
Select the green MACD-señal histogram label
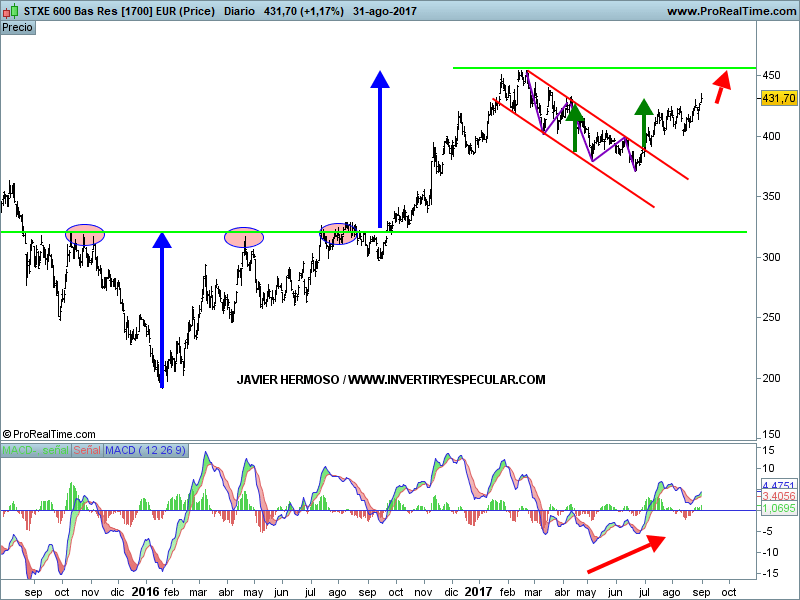point(34,451)
